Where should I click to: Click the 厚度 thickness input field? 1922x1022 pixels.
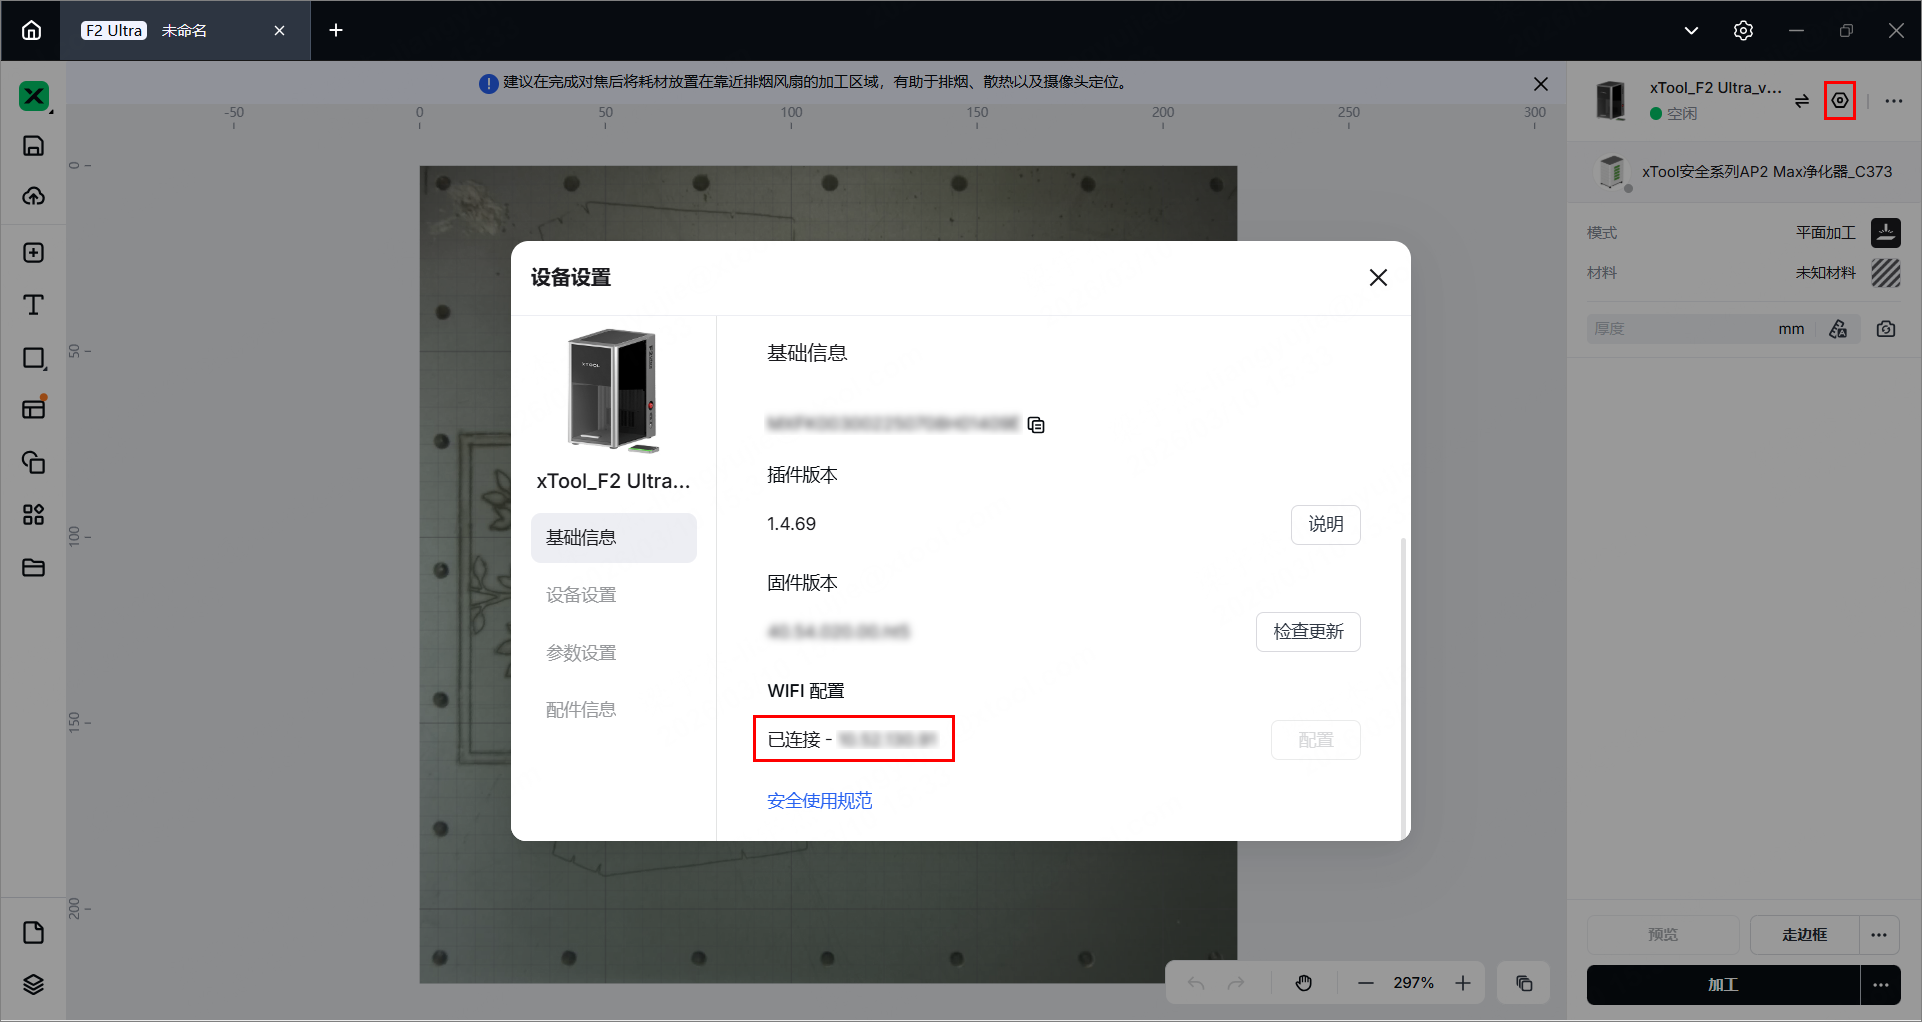(1680, 329)
